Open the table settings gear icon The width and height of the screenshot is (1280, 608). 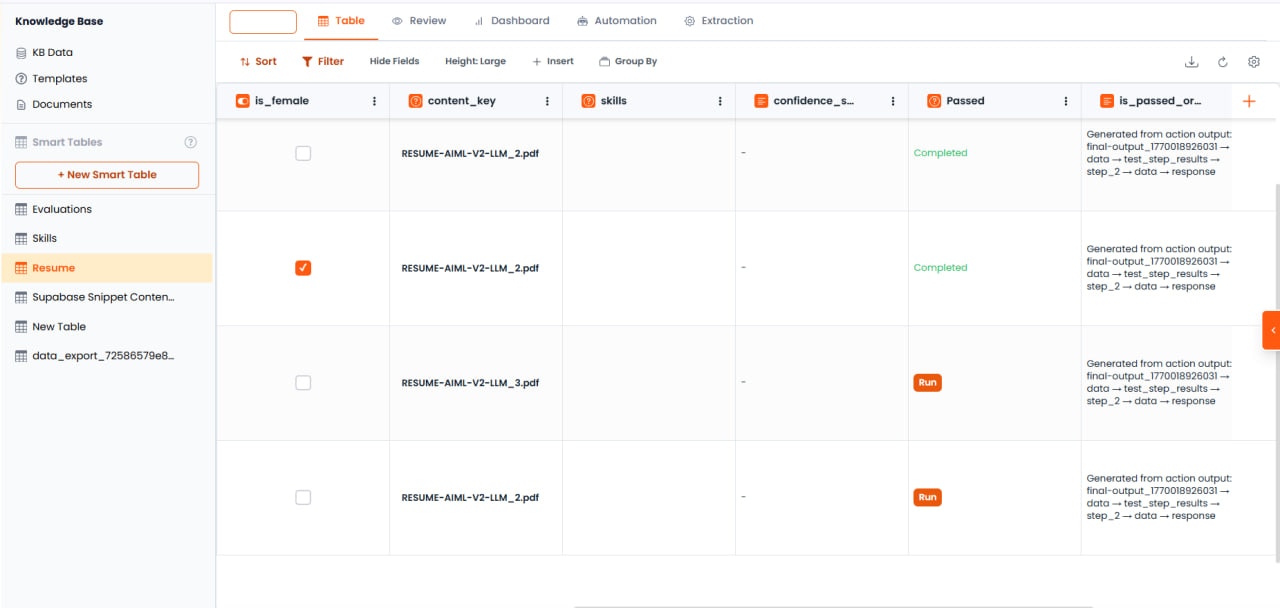[1253, 61]
